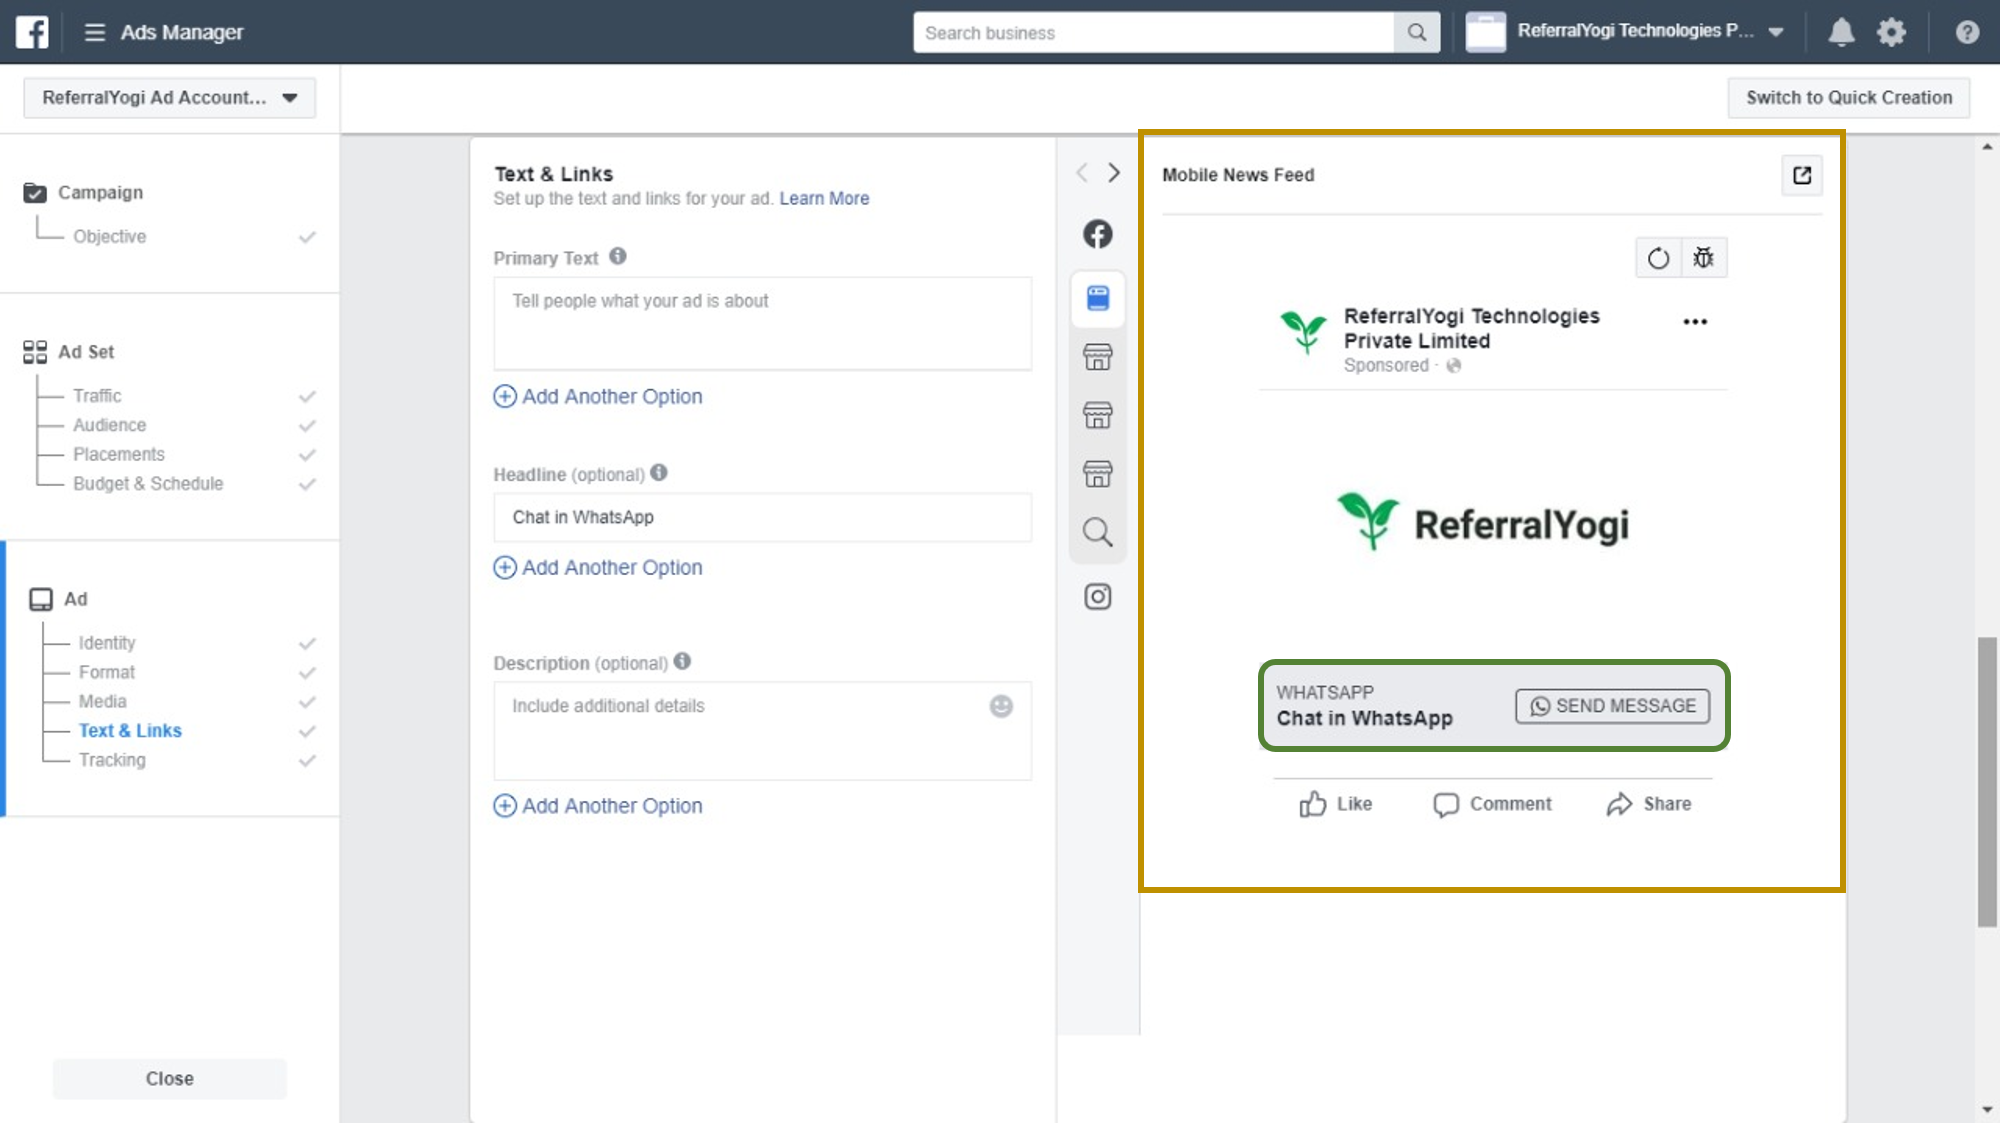Select the Facebook placement preview icon

[1098, 234]
